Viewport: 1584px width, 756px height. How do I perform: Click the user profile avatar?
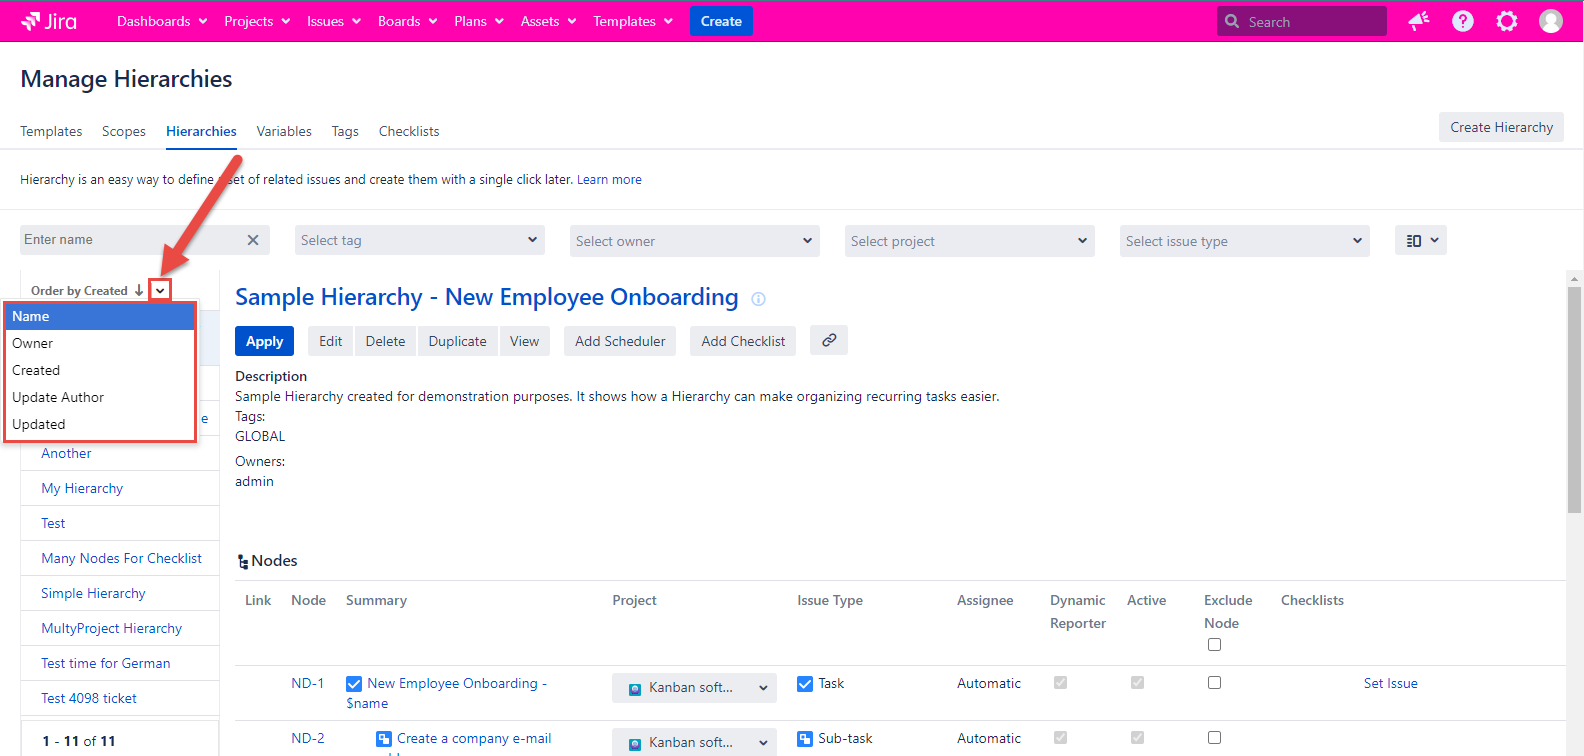point(1550,21)
